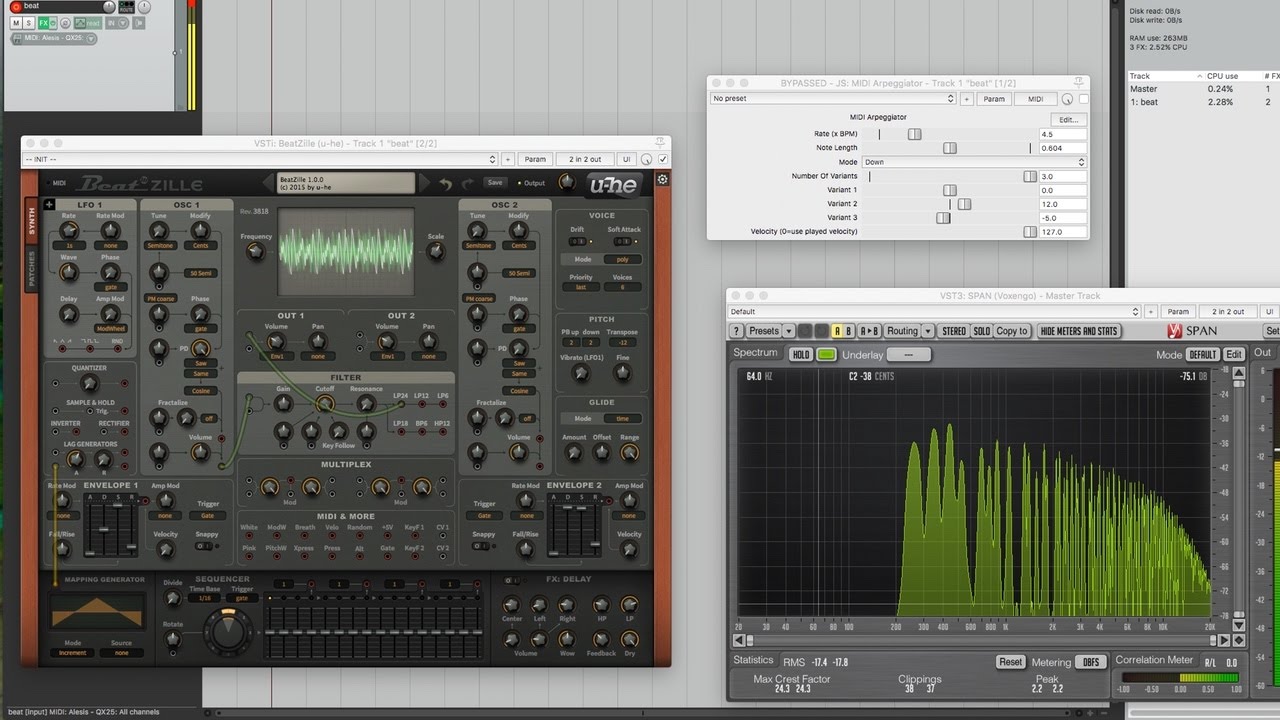The height and width of the screenshot is (720, 1280).
Task: Click the mapping generator waveform display
Action: (97, 613)
